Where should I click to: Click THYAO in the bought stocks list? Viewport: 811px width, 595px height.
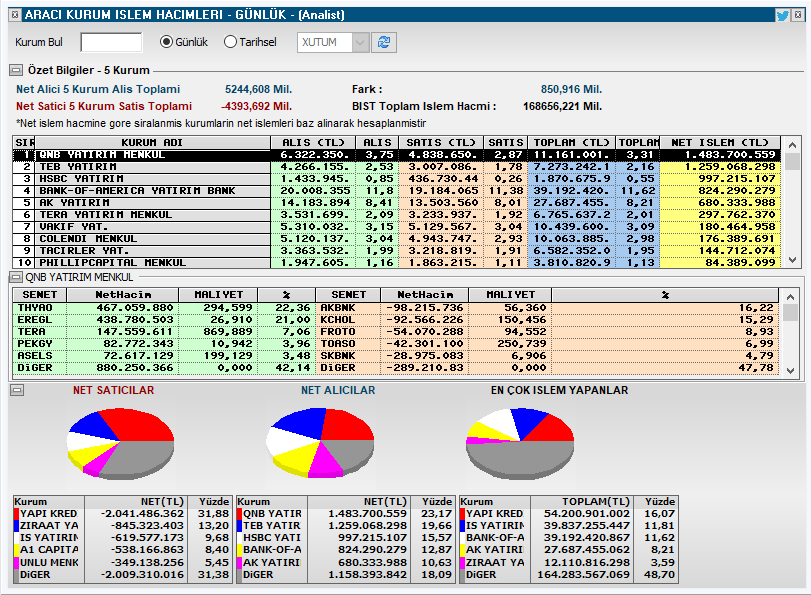pos(35,308)
